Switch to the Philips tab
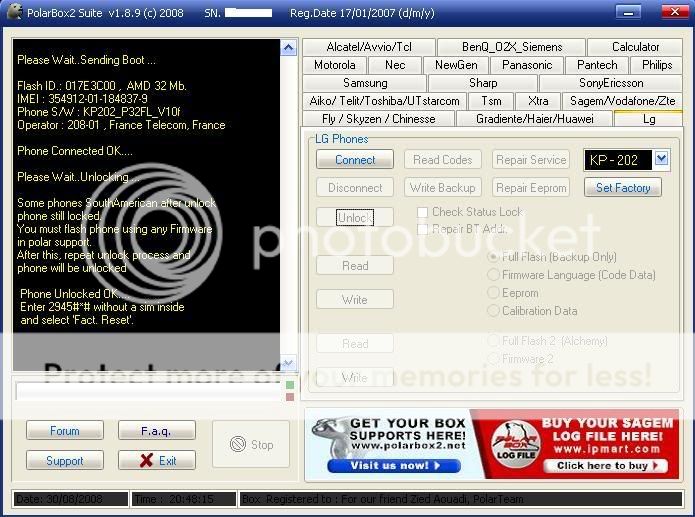 click(656, 65)
